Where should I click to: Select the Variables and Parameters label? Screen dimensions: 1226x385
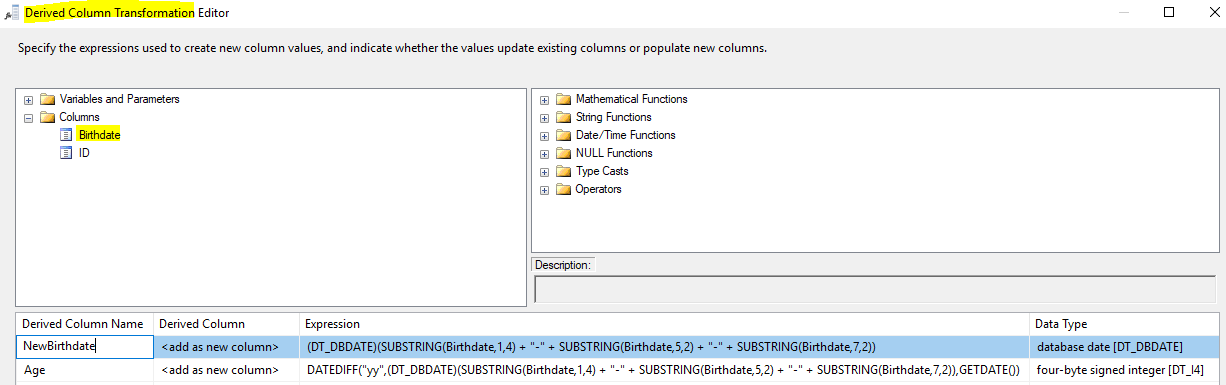pyautogui.click(x=120, y=100)
